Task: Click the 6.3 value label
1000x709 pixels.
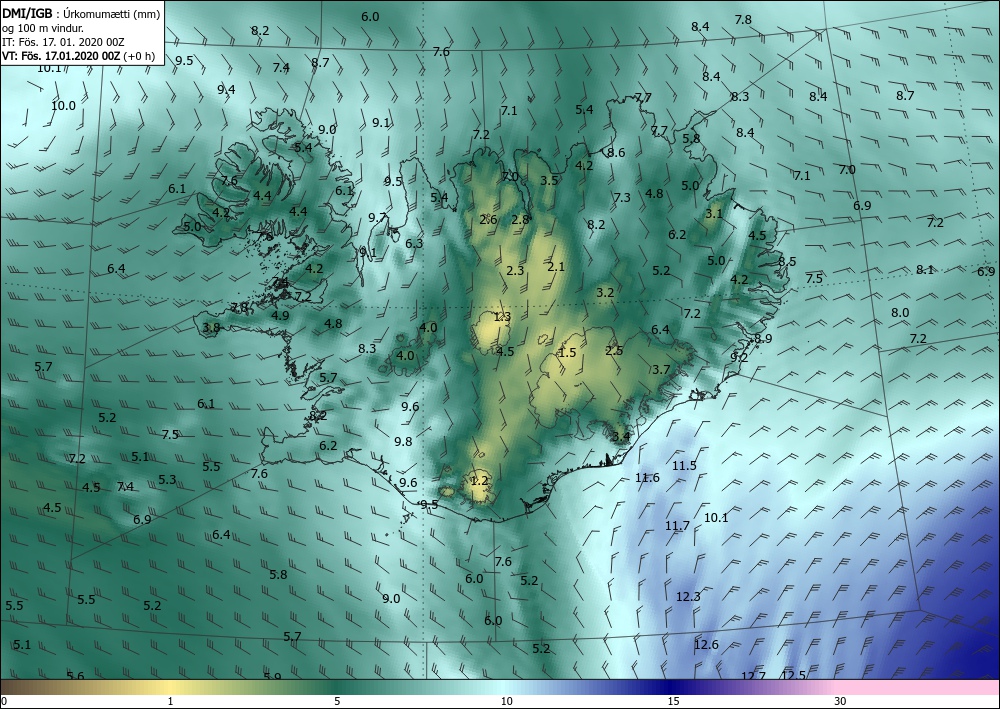Action: click(414, 243)
